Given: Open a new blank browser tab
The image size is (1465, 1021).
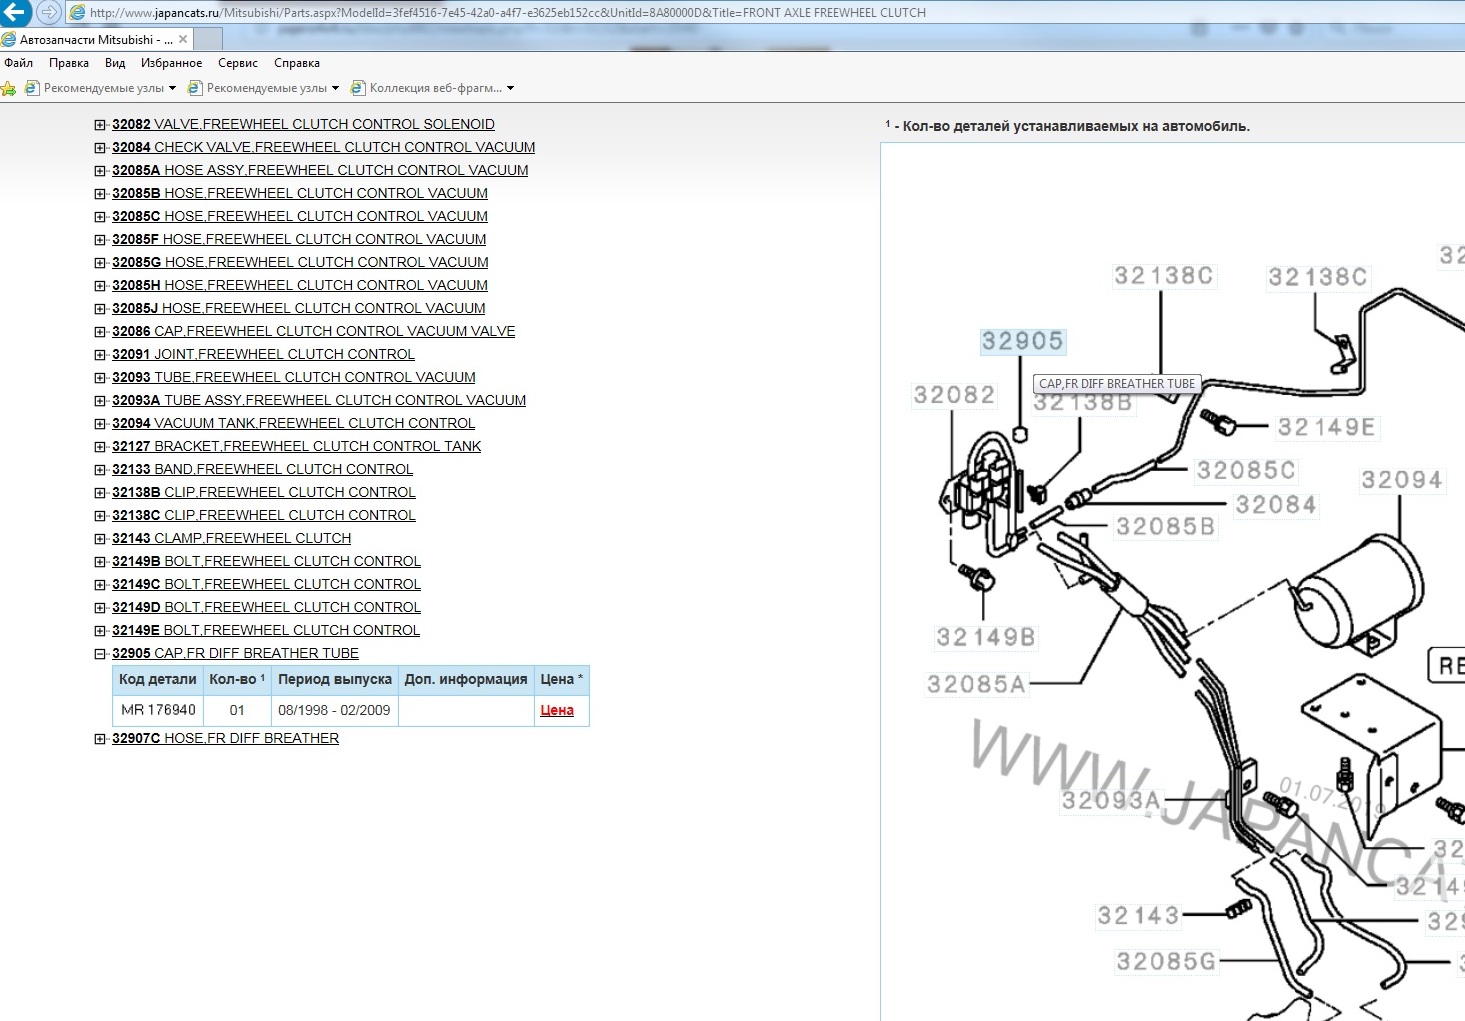Looking at the screenshot, I should [207, 40].
